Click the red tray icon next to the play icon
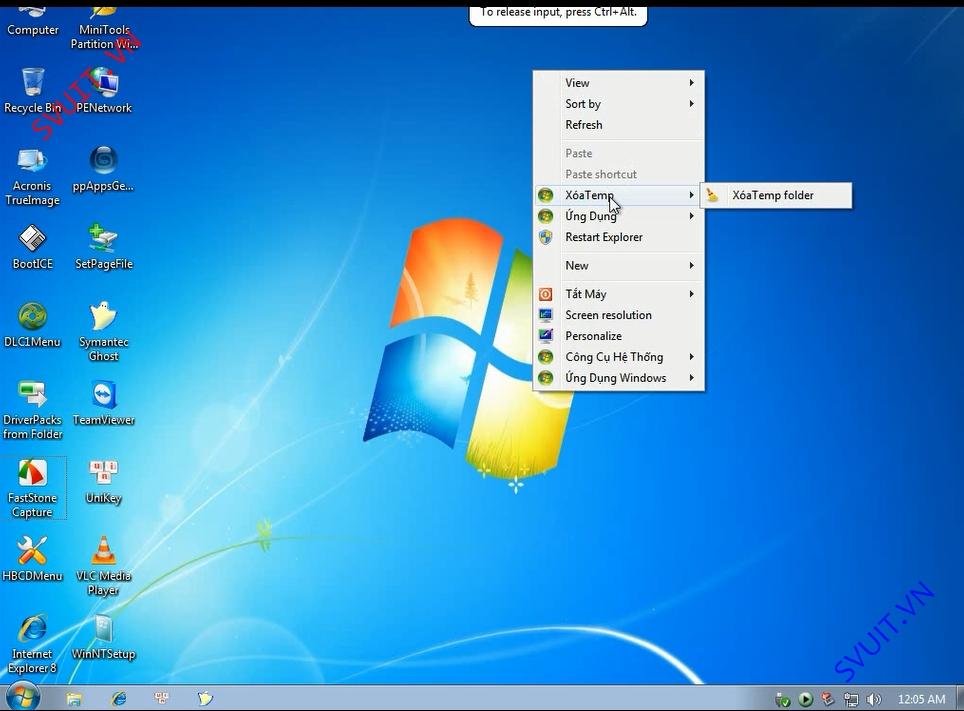The image size is (964, 711). [x=828, y=699]
